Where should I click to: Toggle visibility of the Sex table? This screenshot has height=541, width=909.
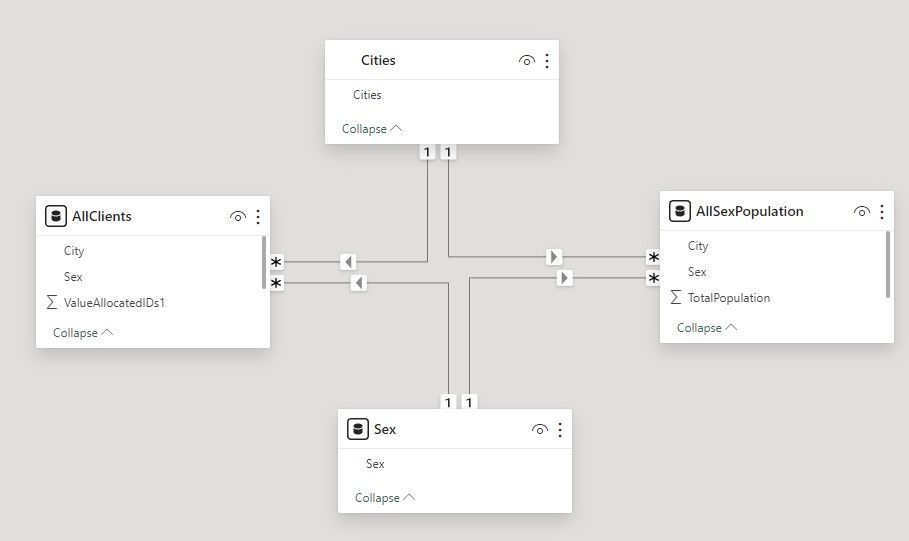pyautogui.click(x=539, y=430)
